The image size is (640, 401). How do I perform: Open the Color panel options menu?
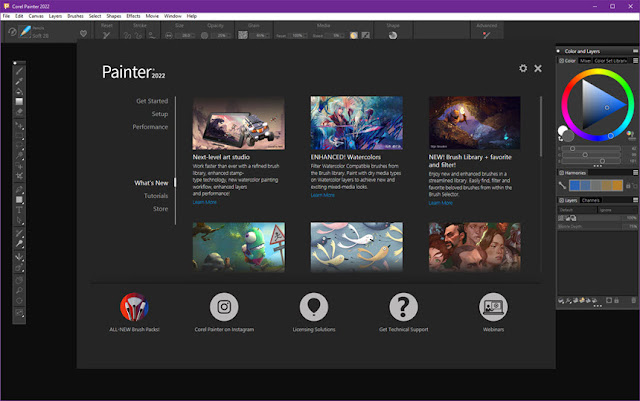point(635,60)
